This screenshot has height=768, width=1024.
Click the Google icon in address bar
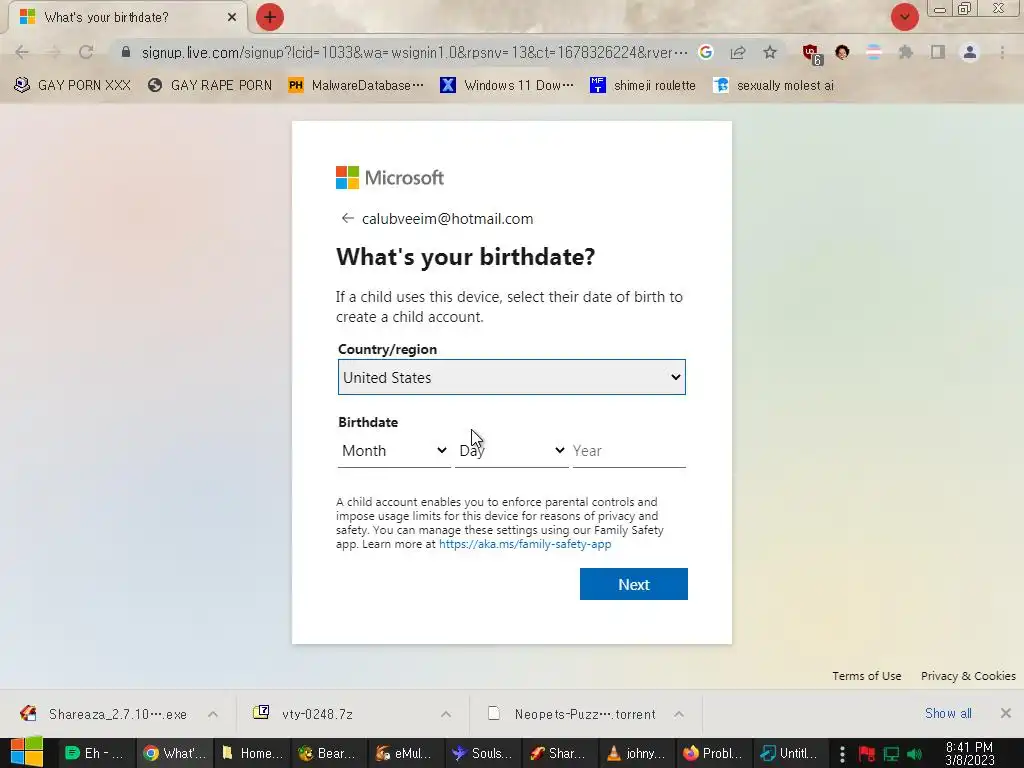[x=706, y=52]
